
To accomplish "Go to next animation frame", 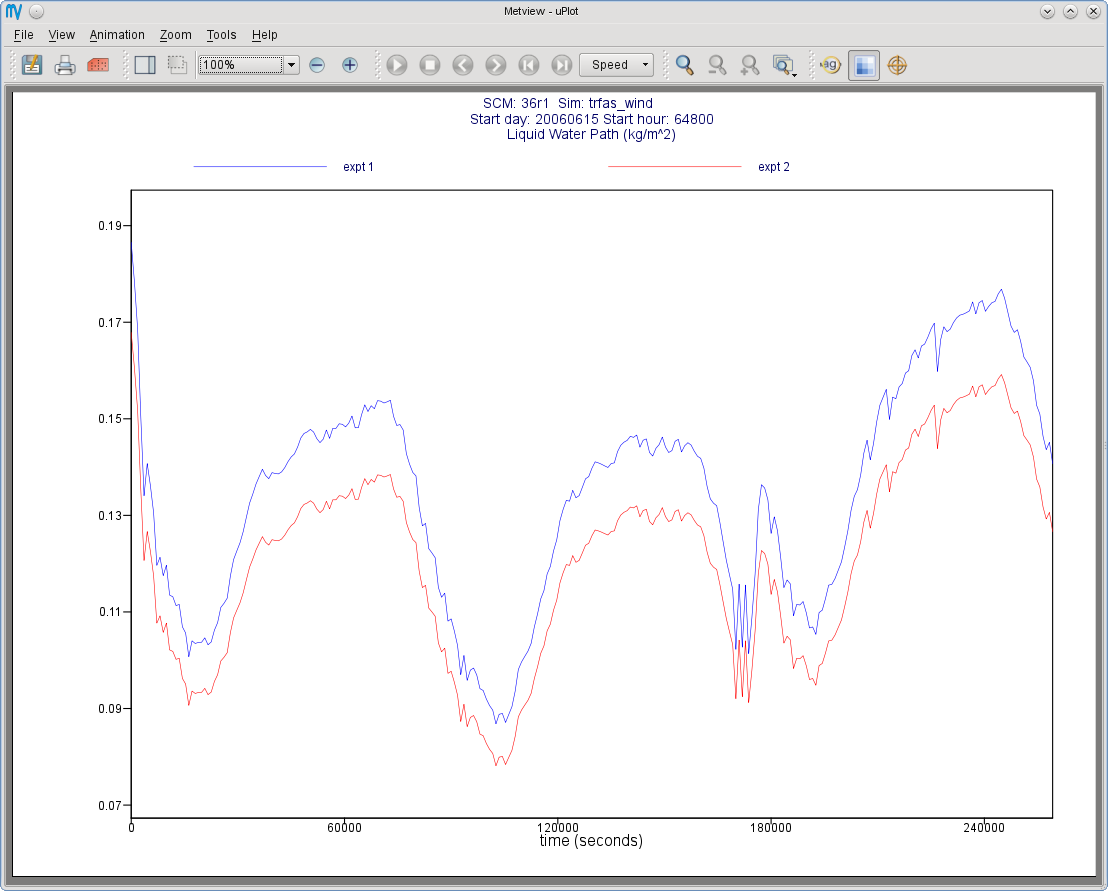I will (495, 65).
